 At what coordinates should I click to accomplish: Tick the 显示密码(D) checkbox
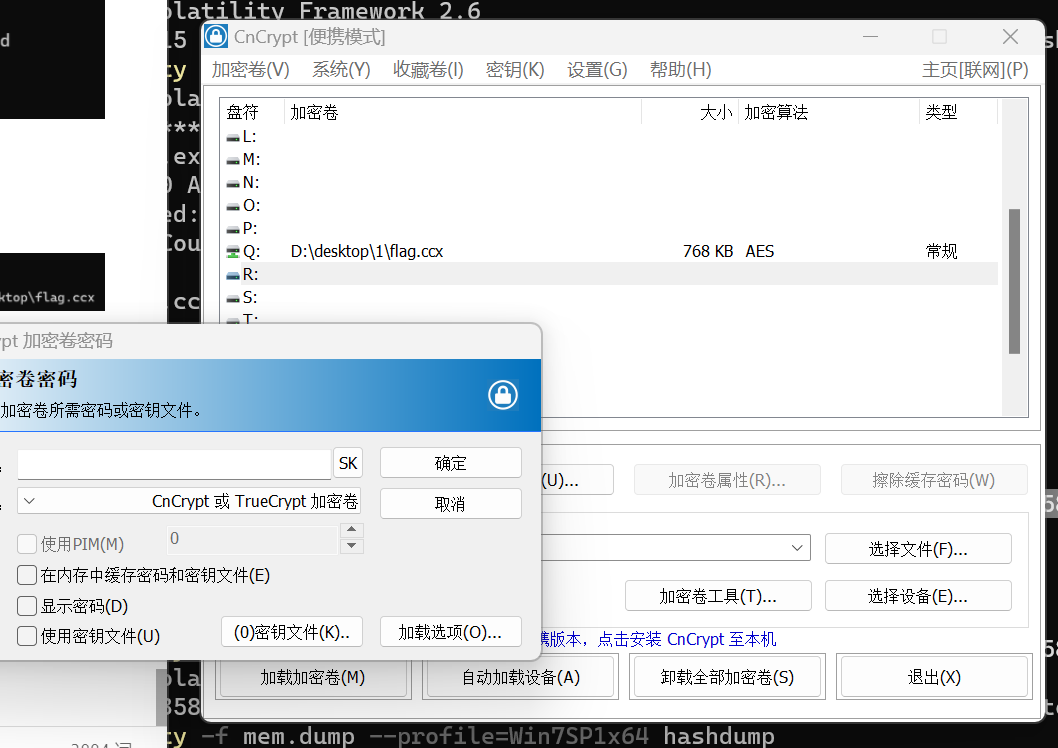point(27,606)
